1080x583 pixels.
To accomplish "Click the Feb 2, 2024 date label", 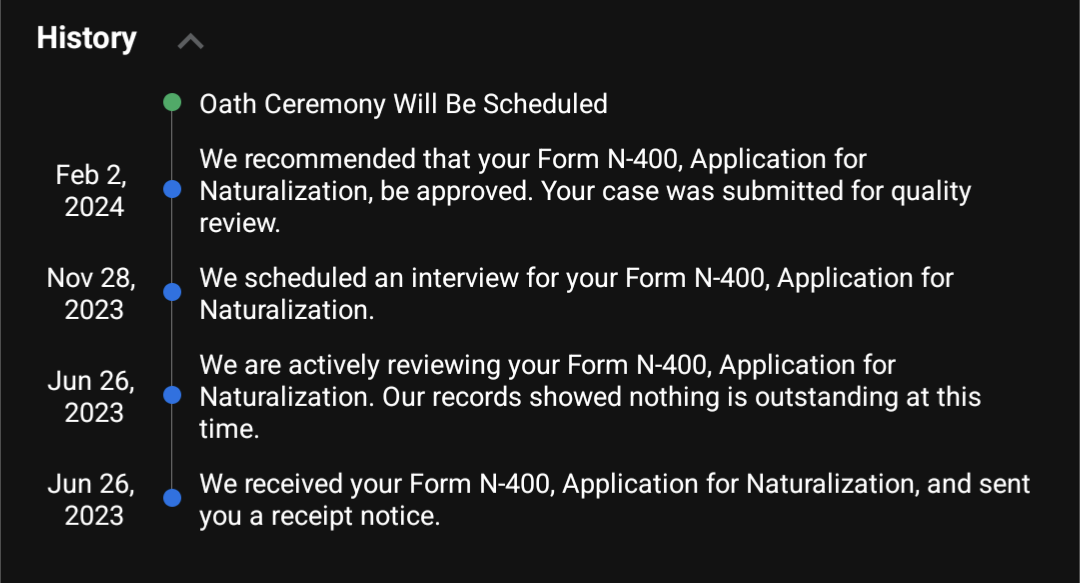I will [92, 191].
